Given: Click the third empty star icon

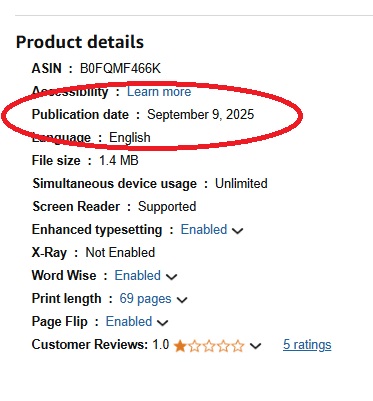Looking at the screenshot, I should click(x=209, y=346).
